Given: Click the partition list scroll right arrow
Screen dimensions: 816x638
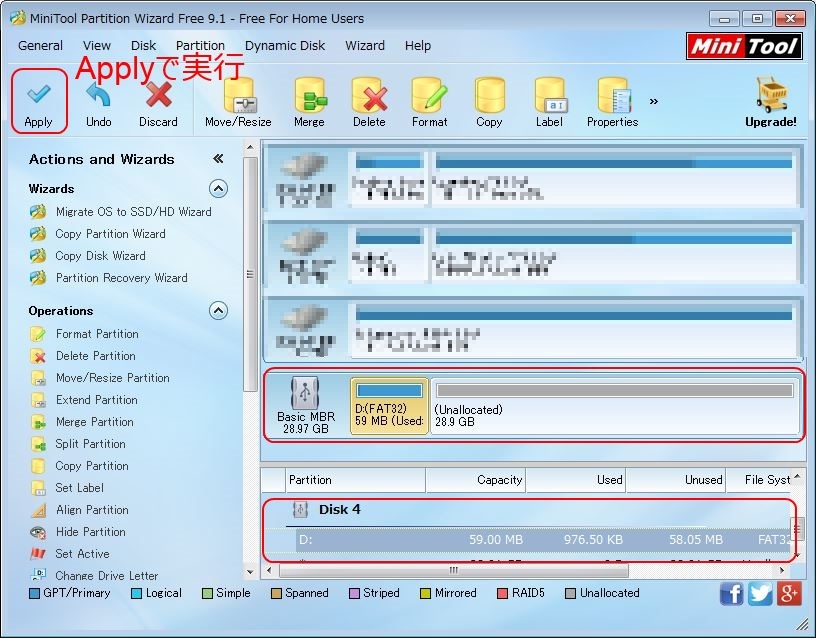Looking at the screenshot, I should pos(782,570).
